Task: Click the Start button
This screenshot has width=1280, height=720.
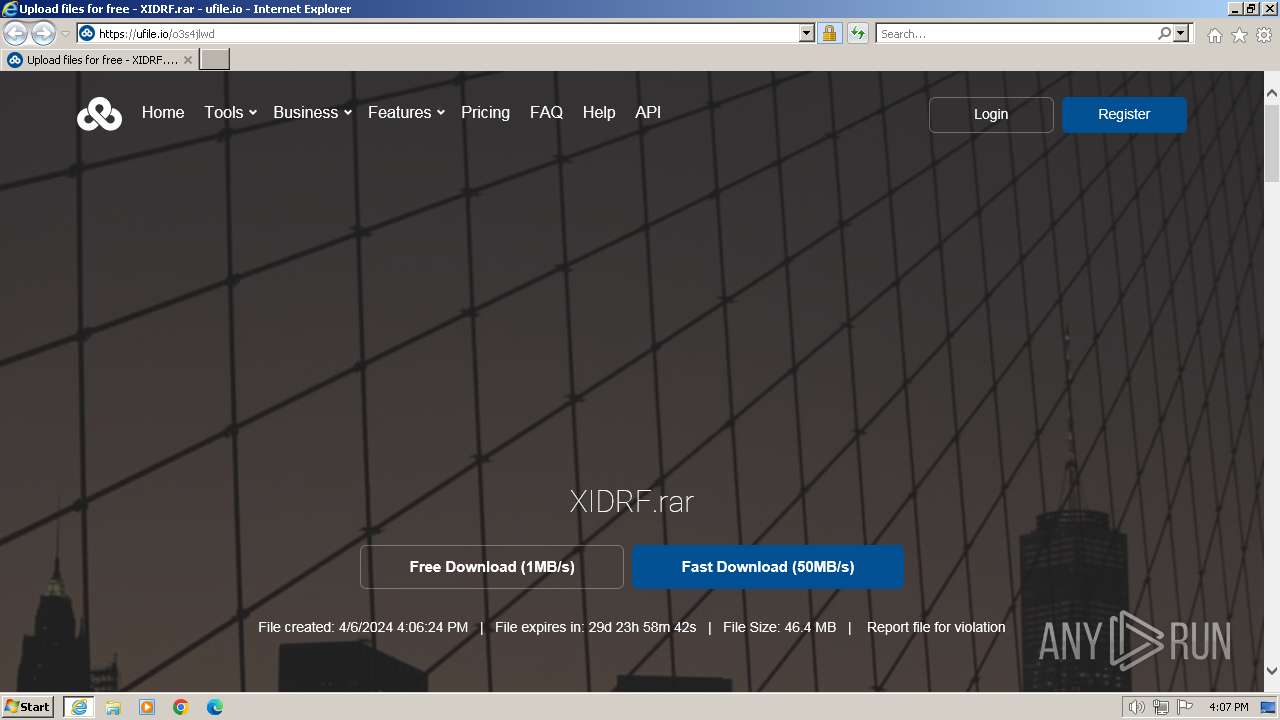Action: click(27, 707)
